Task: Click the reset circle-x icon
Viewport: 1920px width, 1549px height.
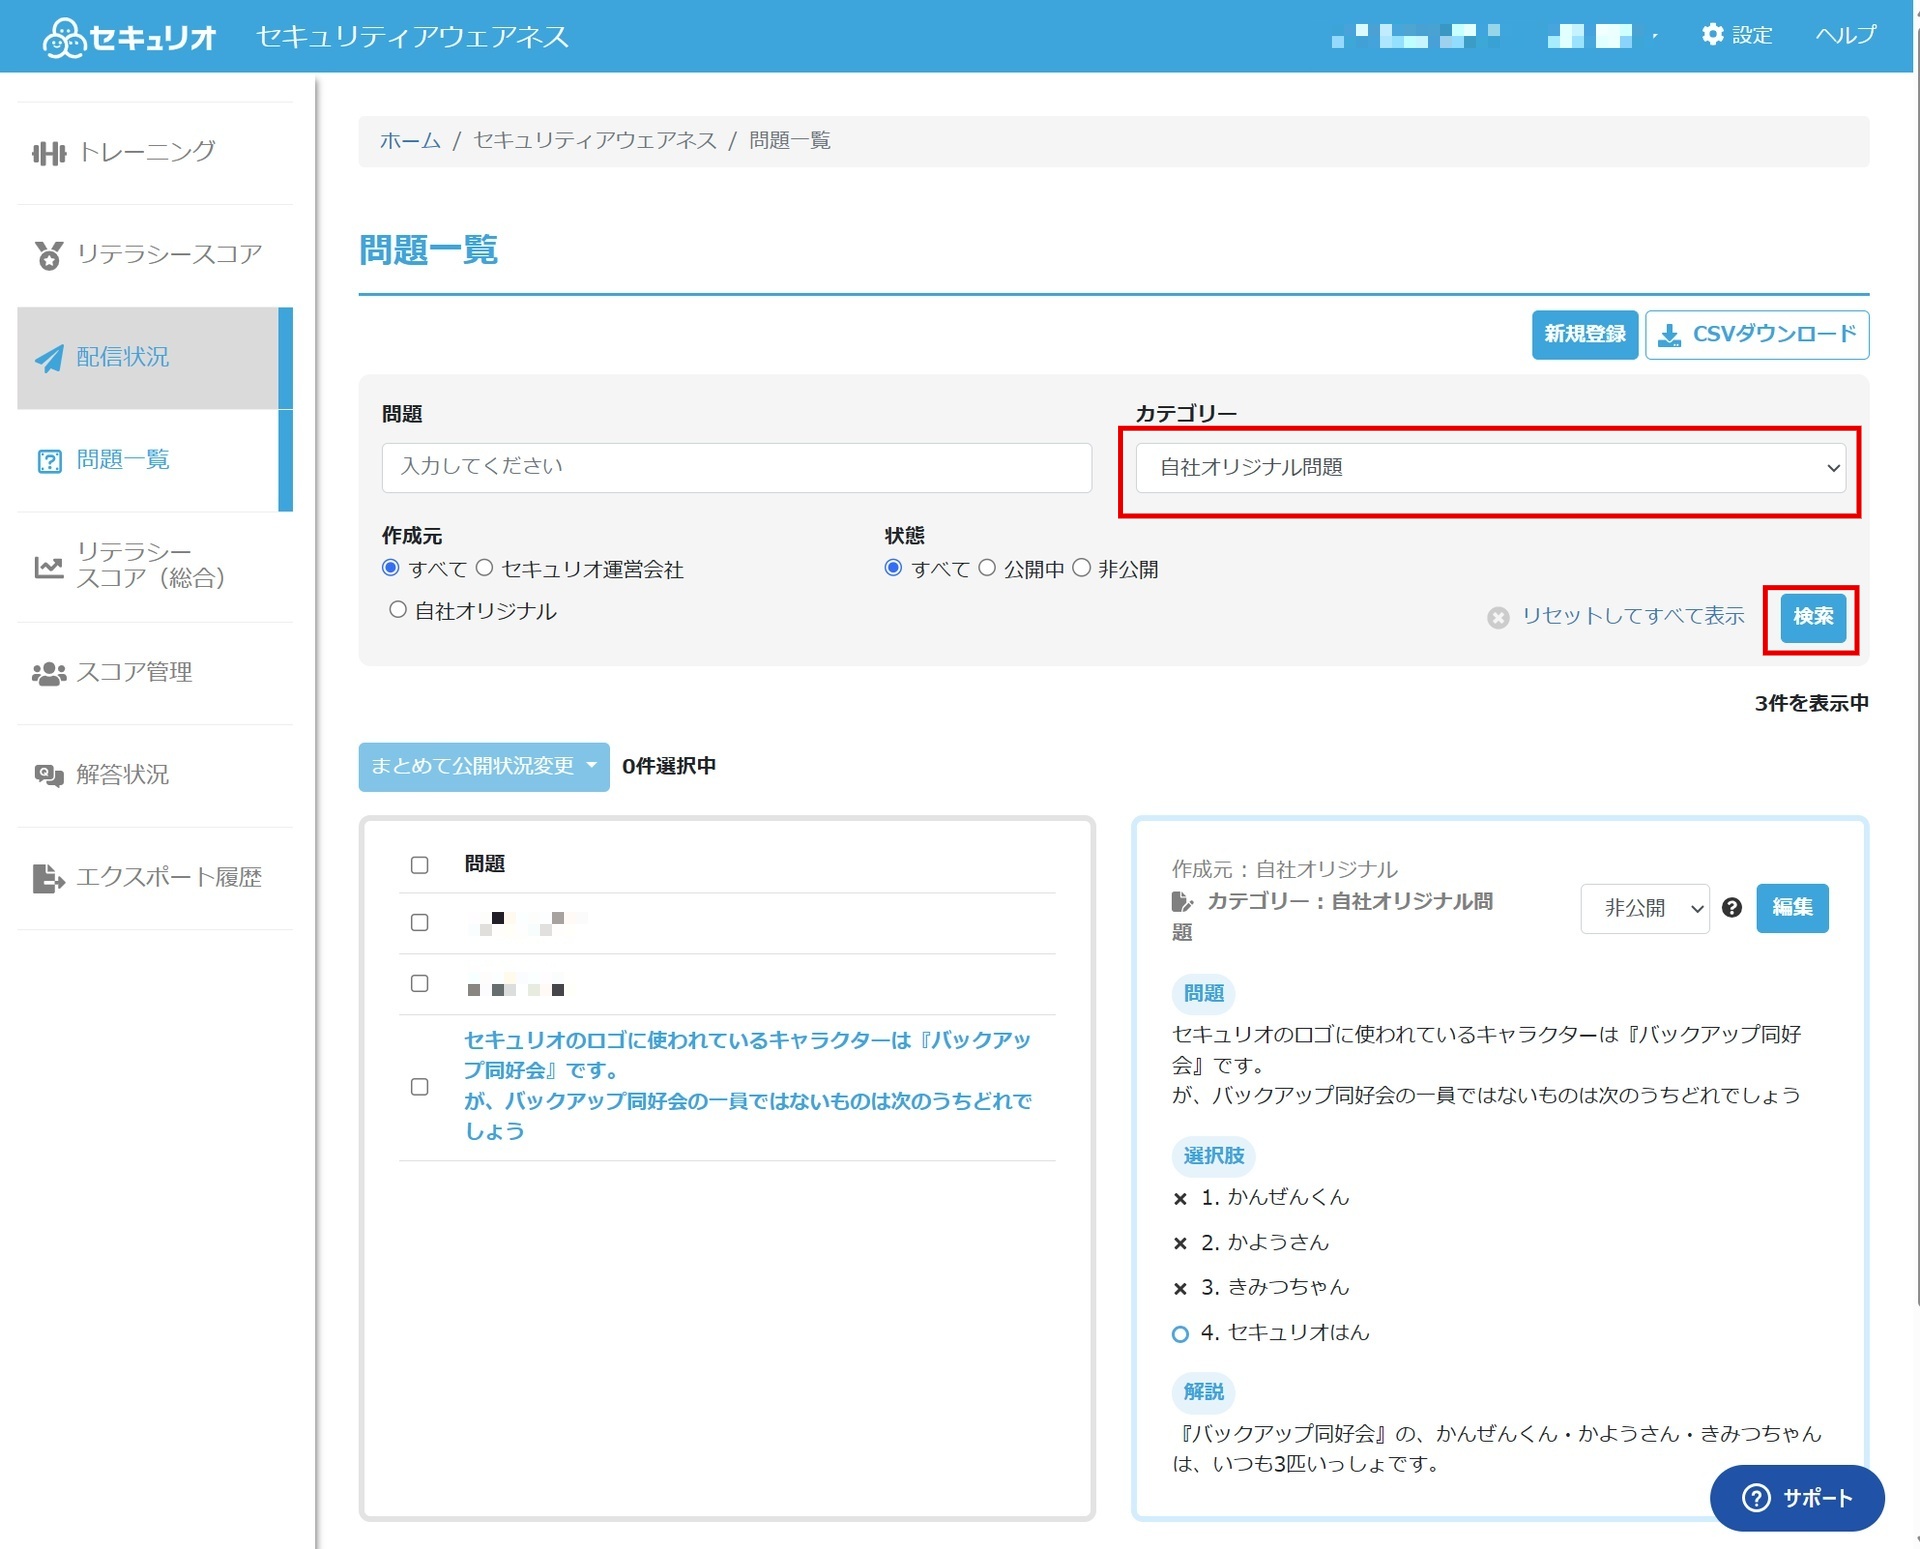Action: coord(1497,618)
